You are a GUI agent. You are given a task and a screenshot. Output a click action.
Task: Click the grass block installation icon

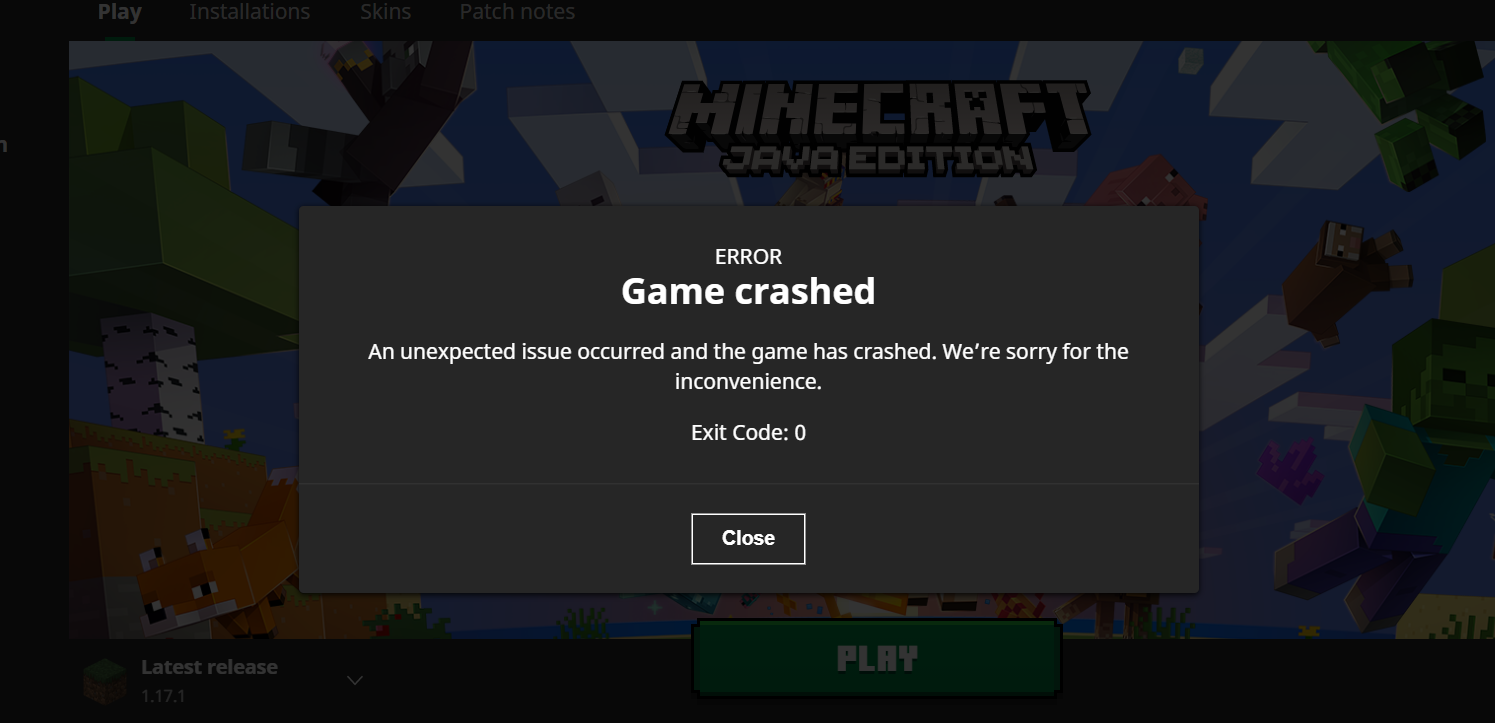click(105, 681)
